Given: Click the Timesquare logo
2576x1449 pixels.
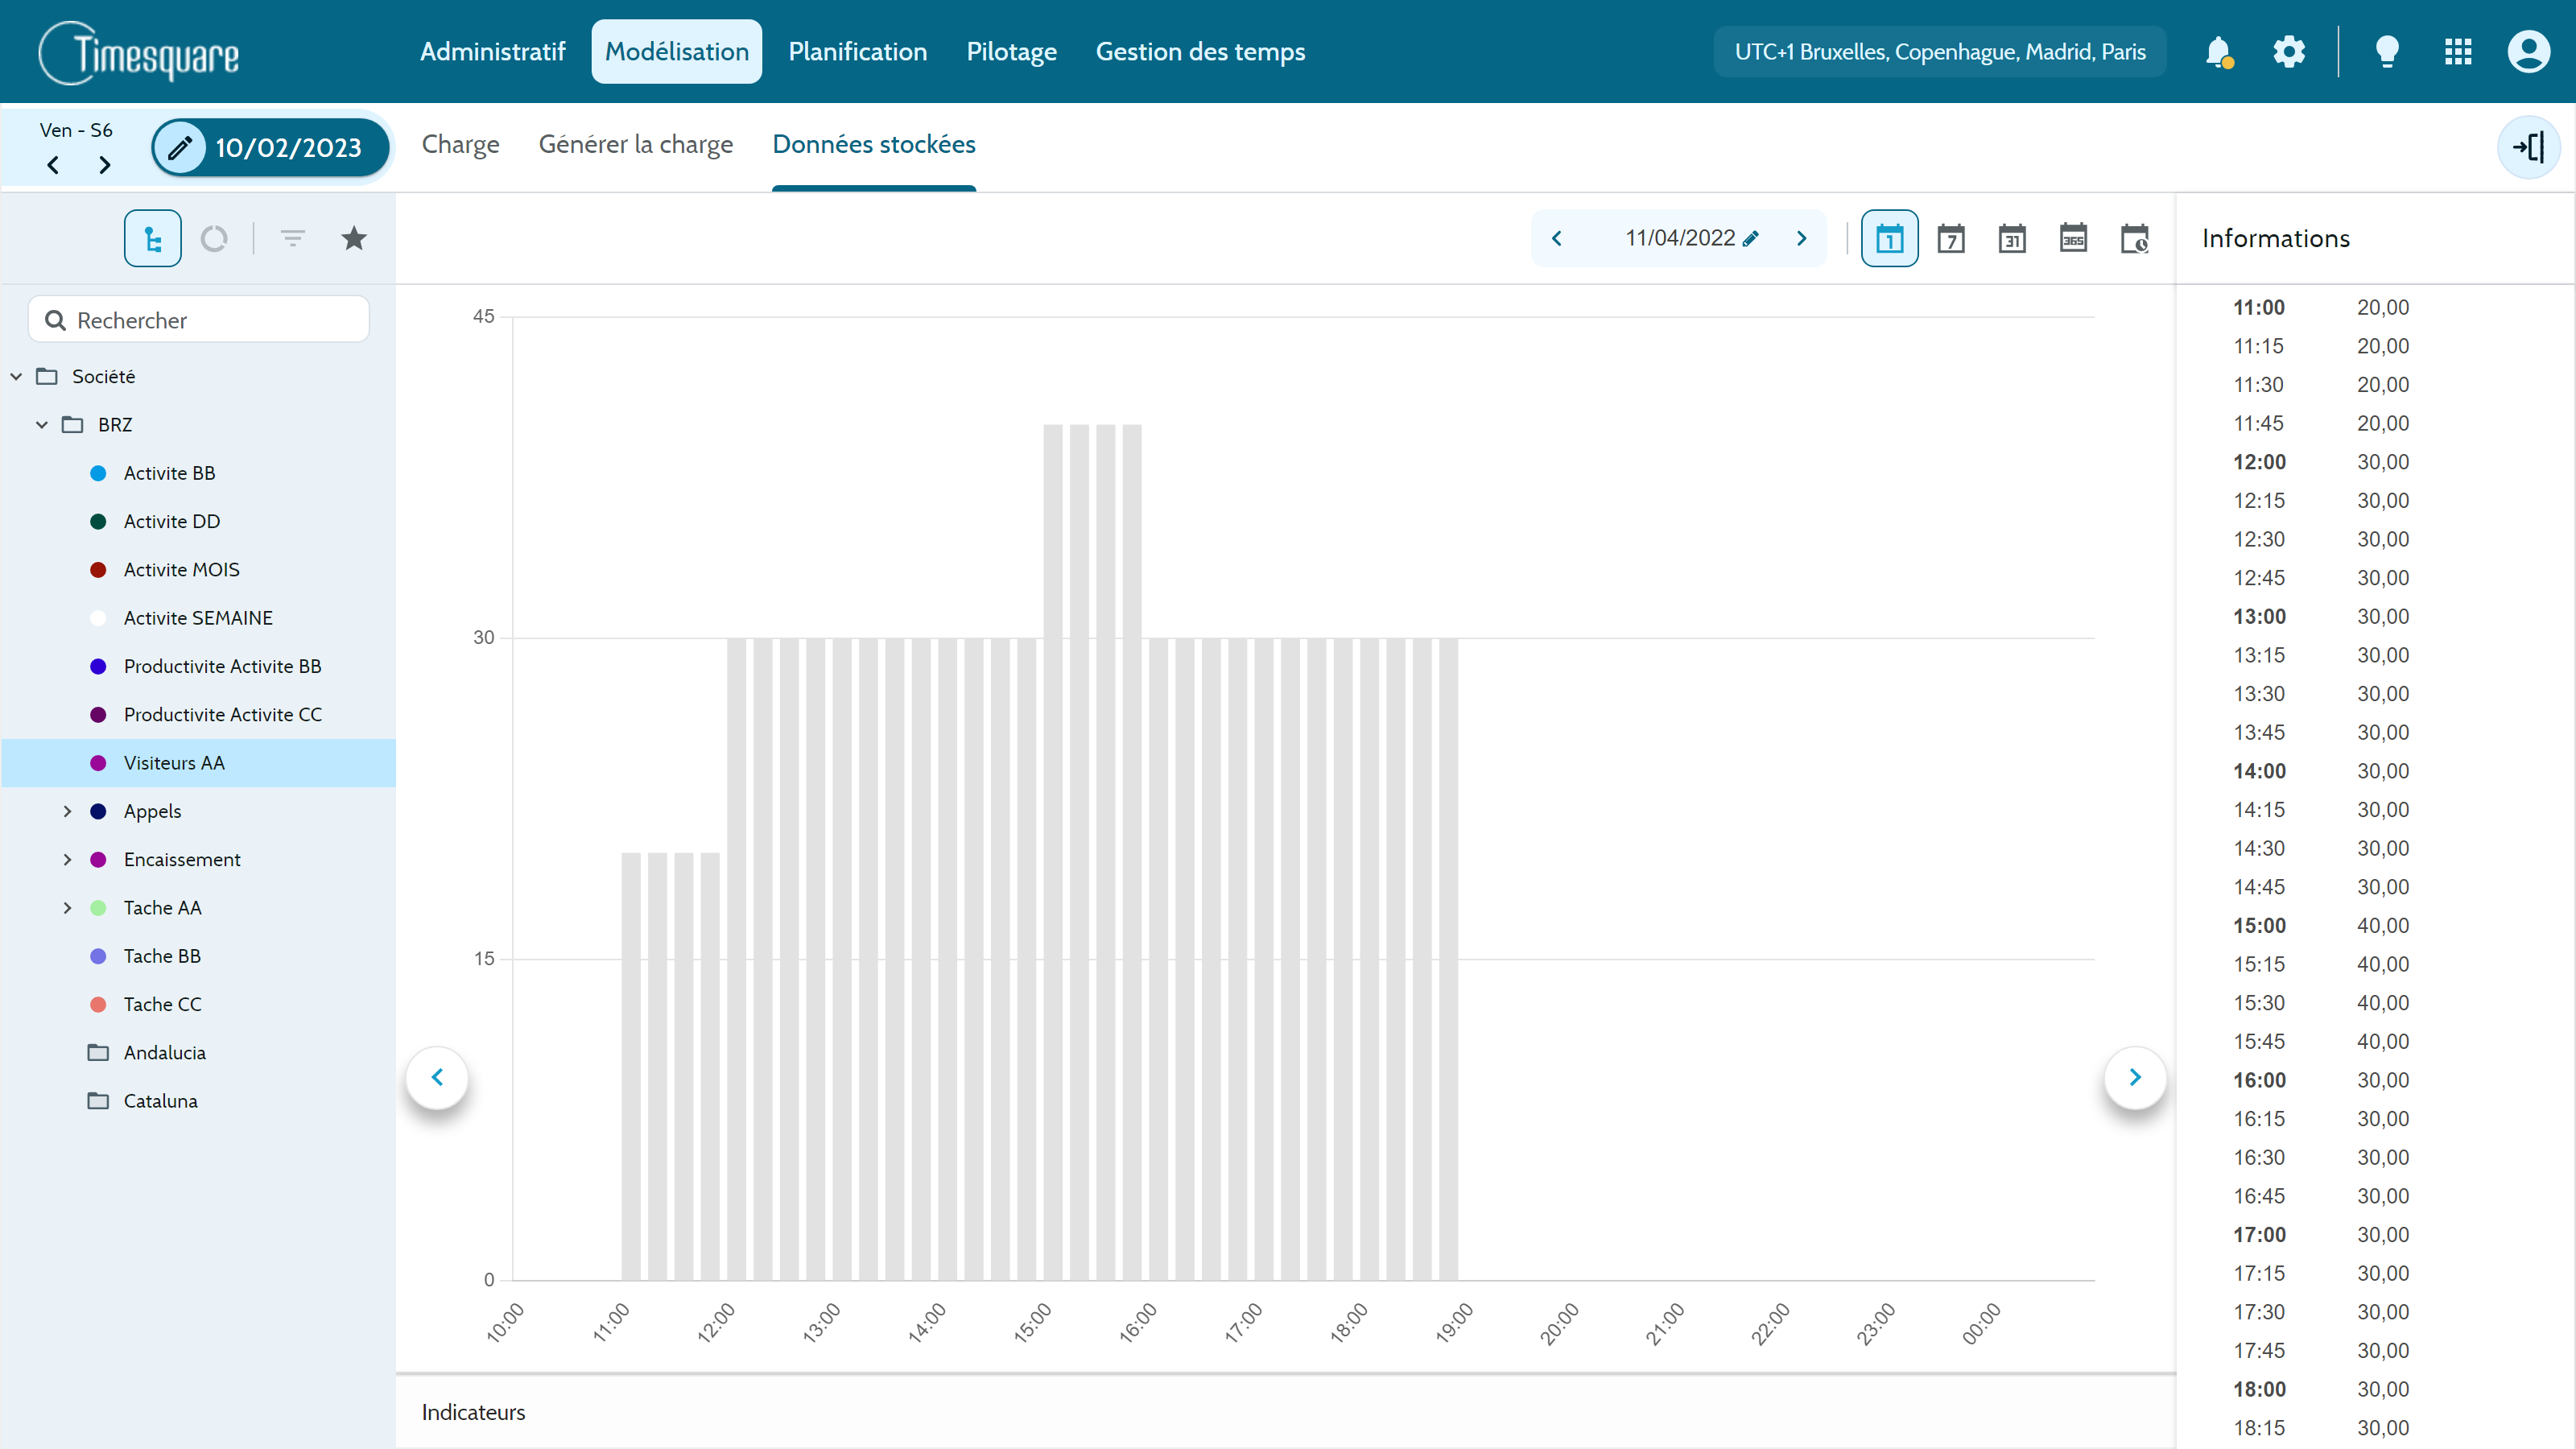Looking at the screenshot, I should tap(139, 53).
